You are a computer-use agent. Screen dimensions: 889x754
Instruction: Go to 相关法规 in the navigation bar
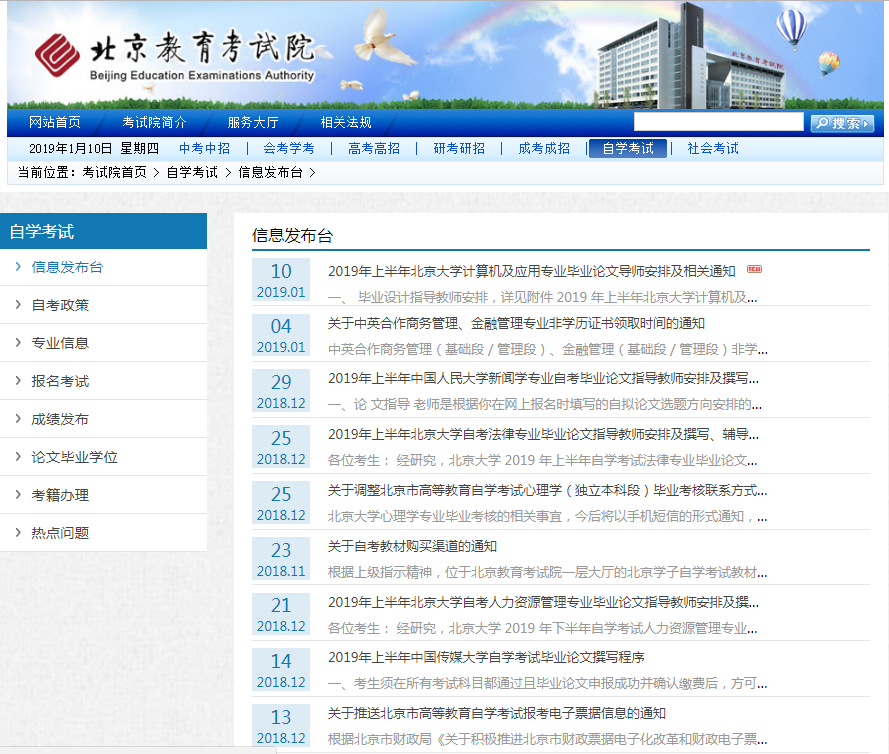click(346, 123)
